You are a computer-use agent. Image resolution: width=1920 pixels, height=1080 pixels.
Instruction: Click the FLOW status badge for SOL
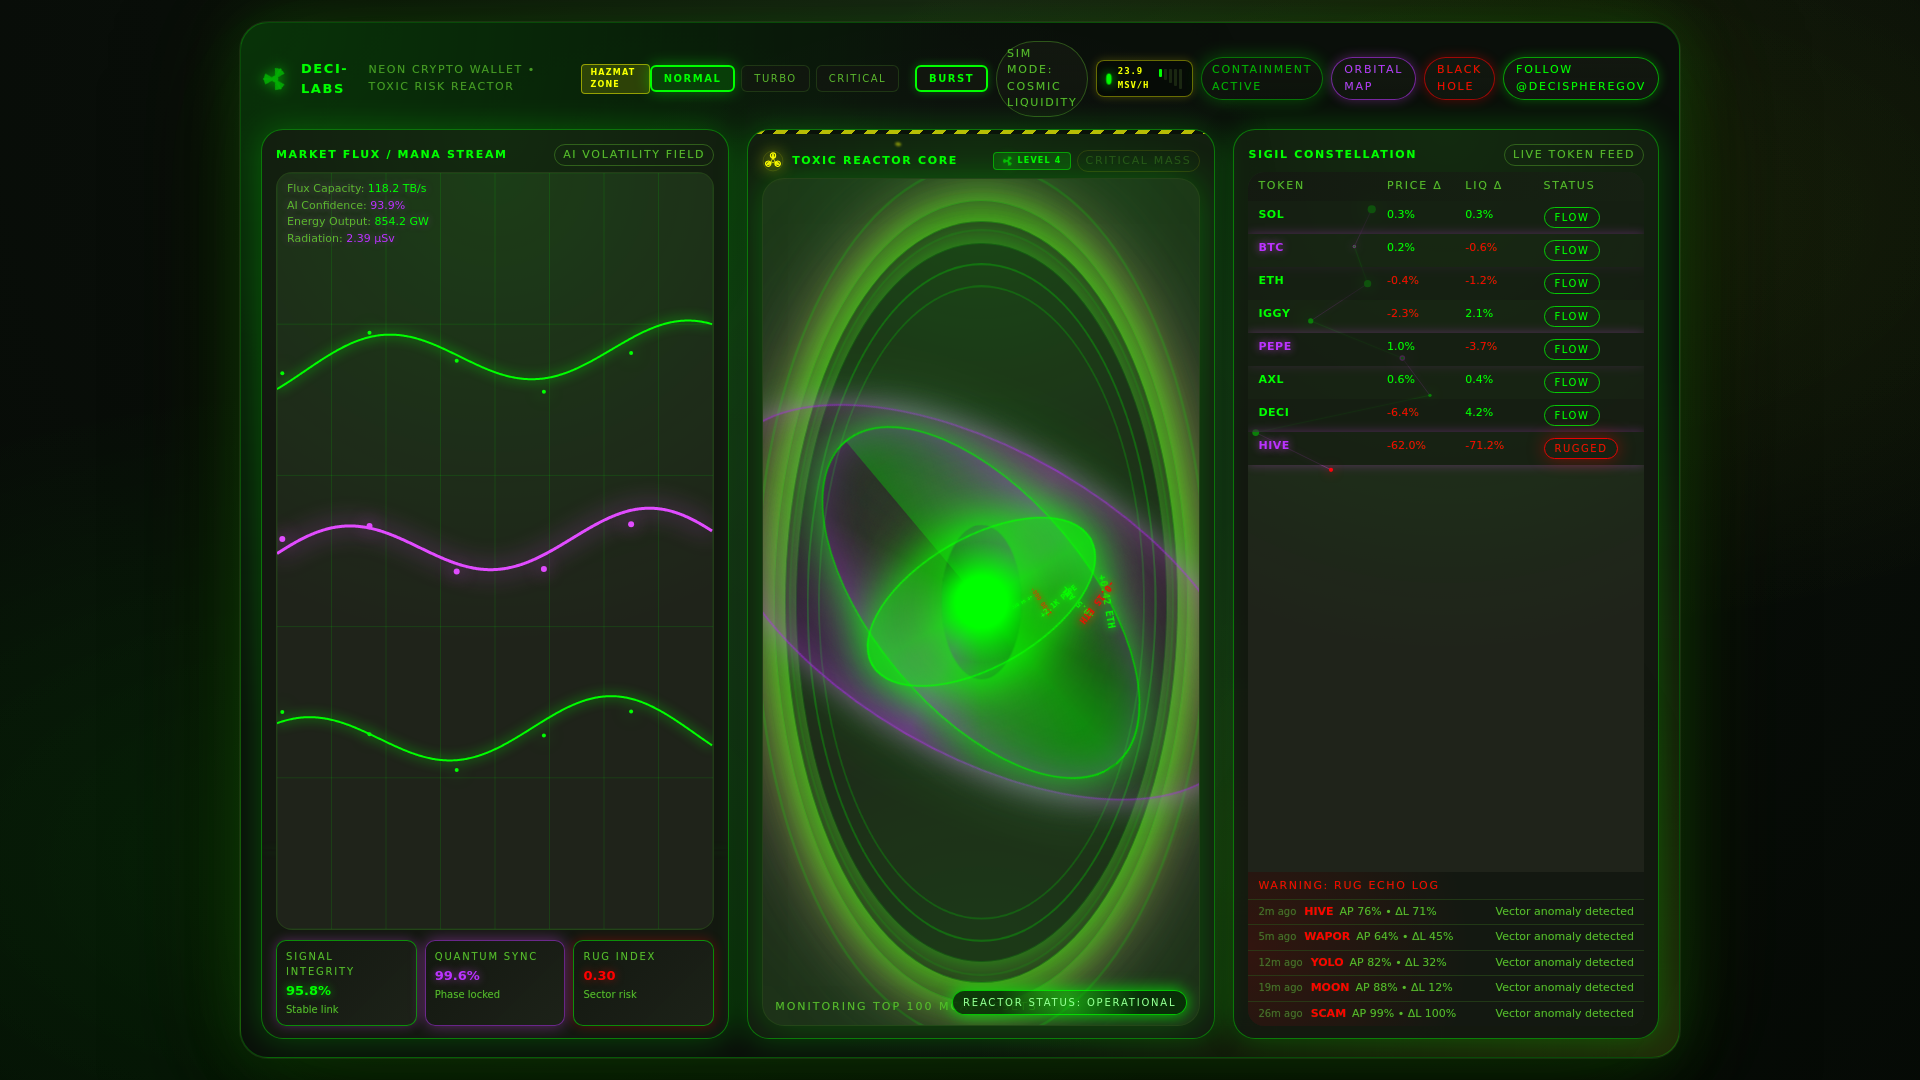pos(1571,218)
